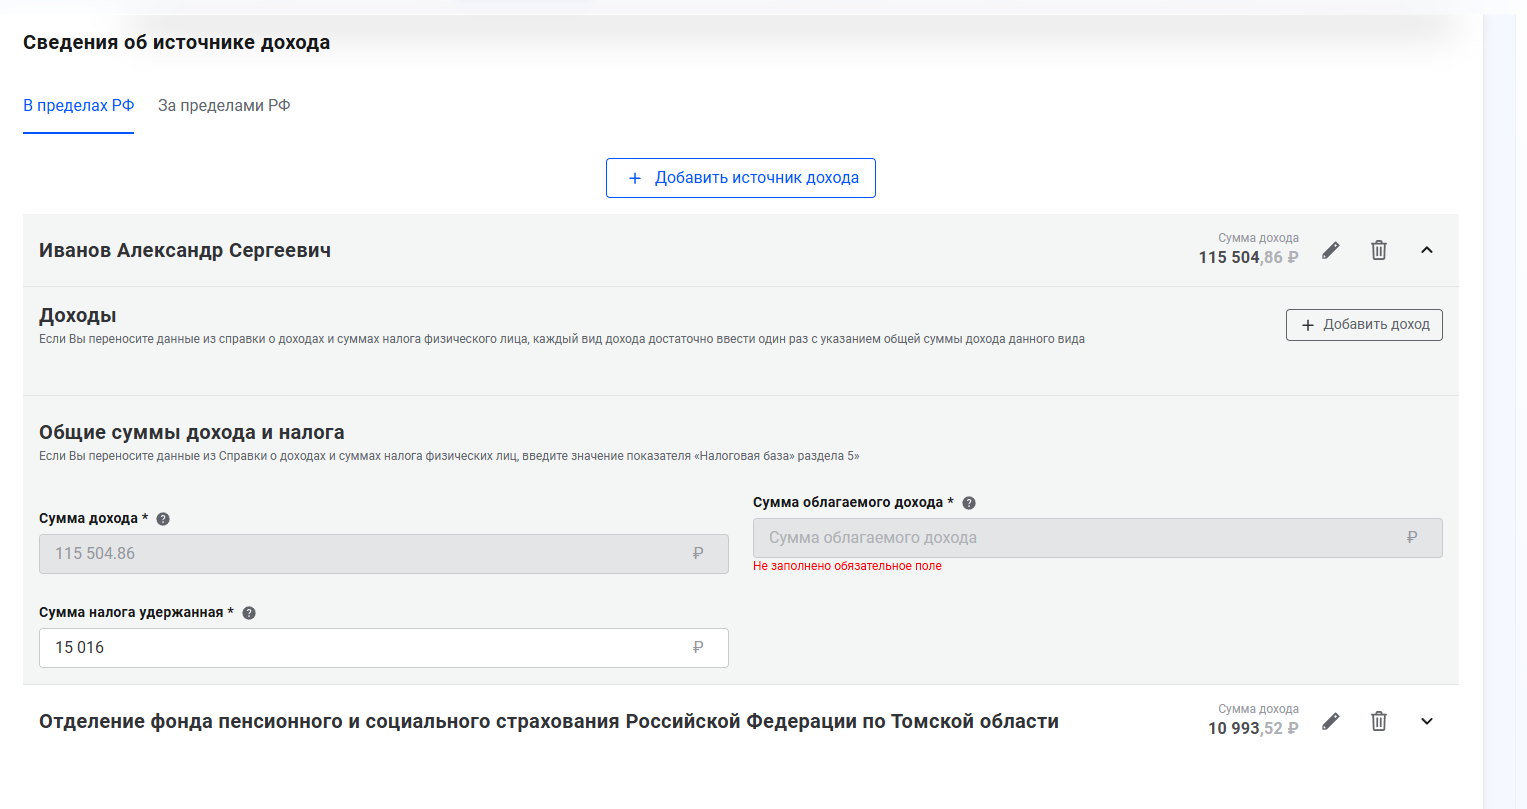Click the 115 504,86 ₽ income total
This screenshot has width=1527, height=809.
(x=1248, y=257)
